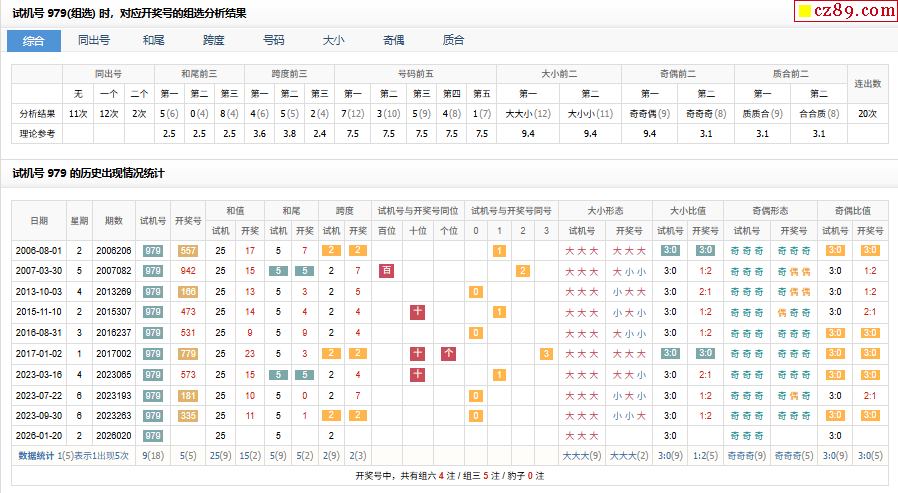Screen dimensions: 898x493
Task: Click the period number 2023193 cell
Action: (113, 395)
